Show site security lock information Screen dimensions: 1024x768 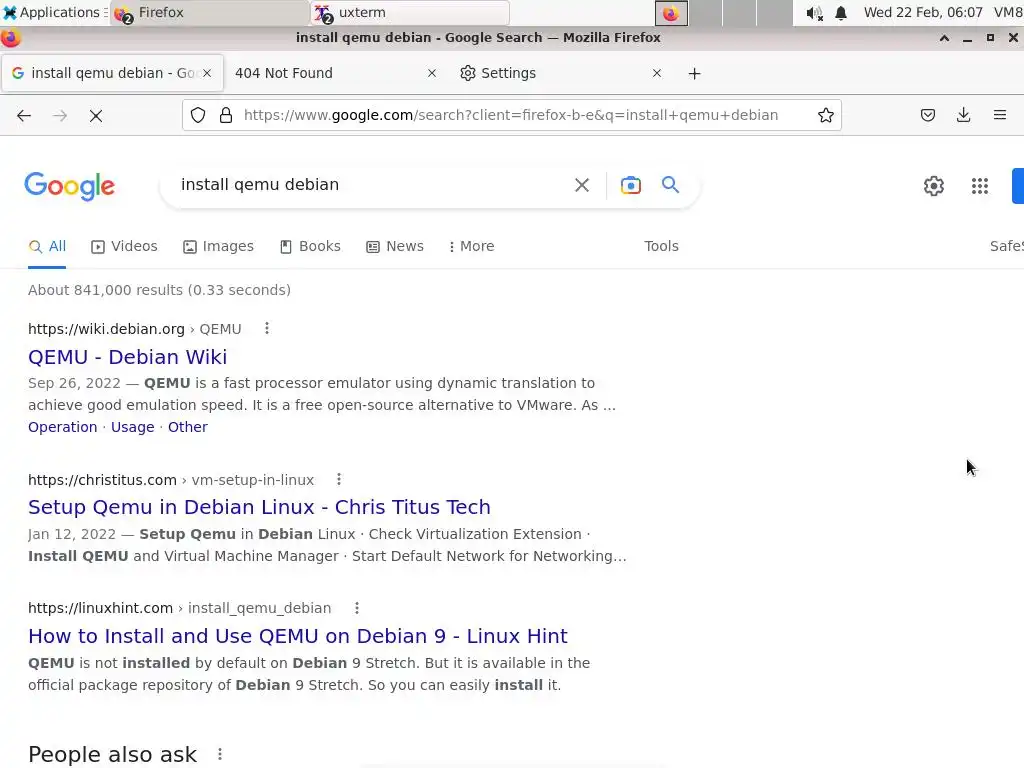point(226,116)
